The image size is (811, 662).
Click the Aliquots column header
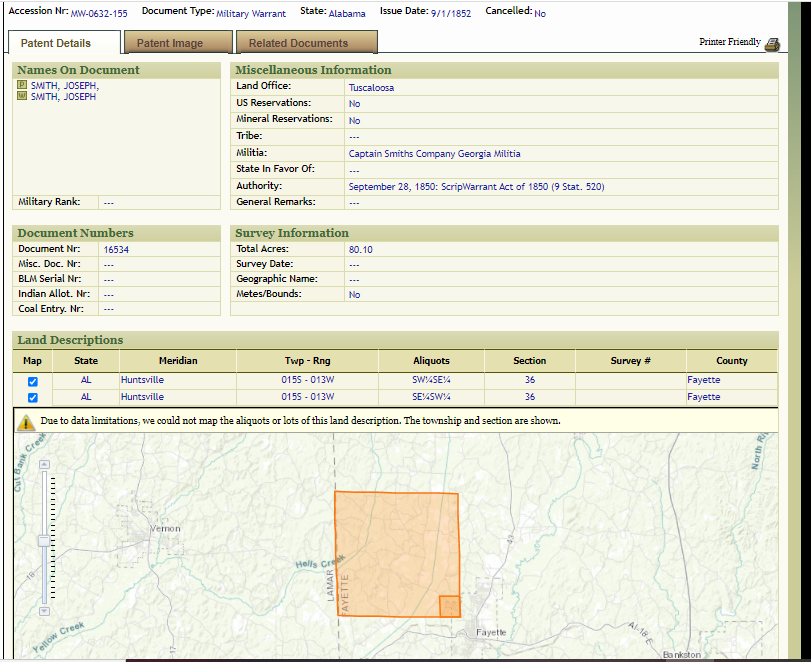[431, 361]
